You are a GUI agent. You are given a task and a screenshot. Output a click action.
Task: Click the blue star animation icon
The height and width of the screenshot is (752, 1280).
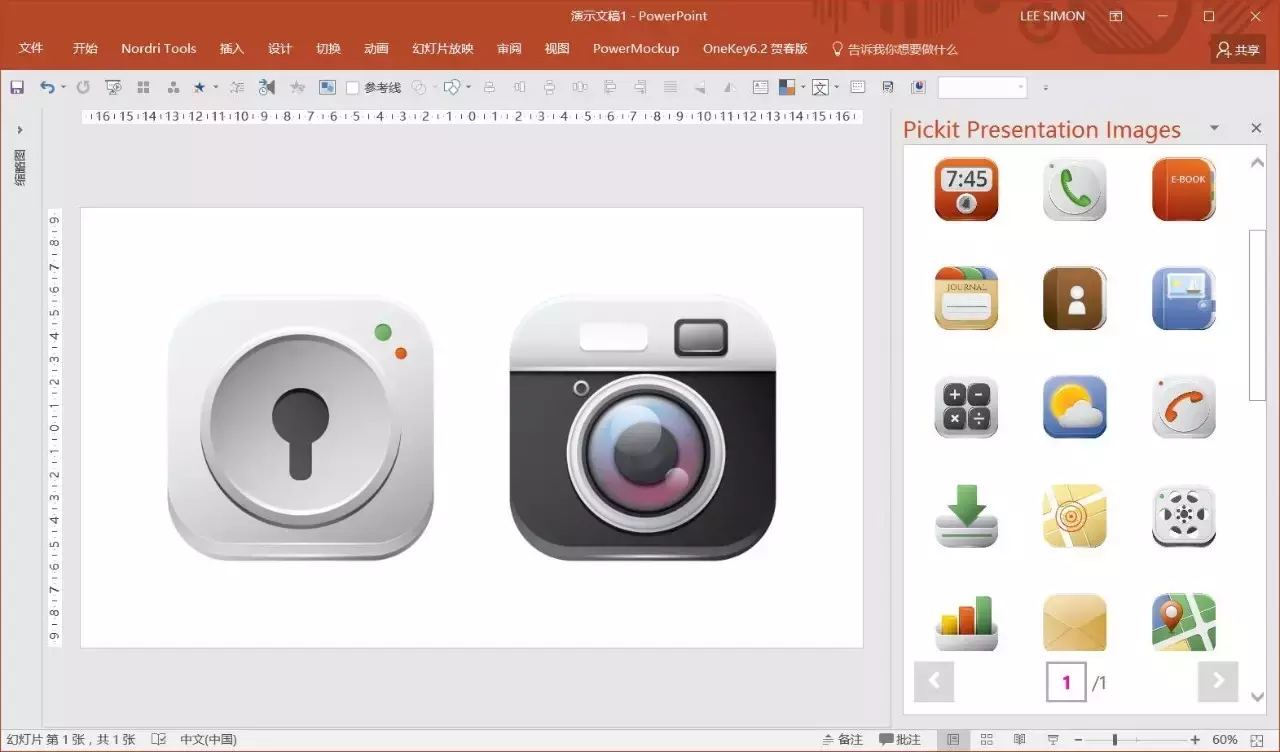tap(199, 88)
